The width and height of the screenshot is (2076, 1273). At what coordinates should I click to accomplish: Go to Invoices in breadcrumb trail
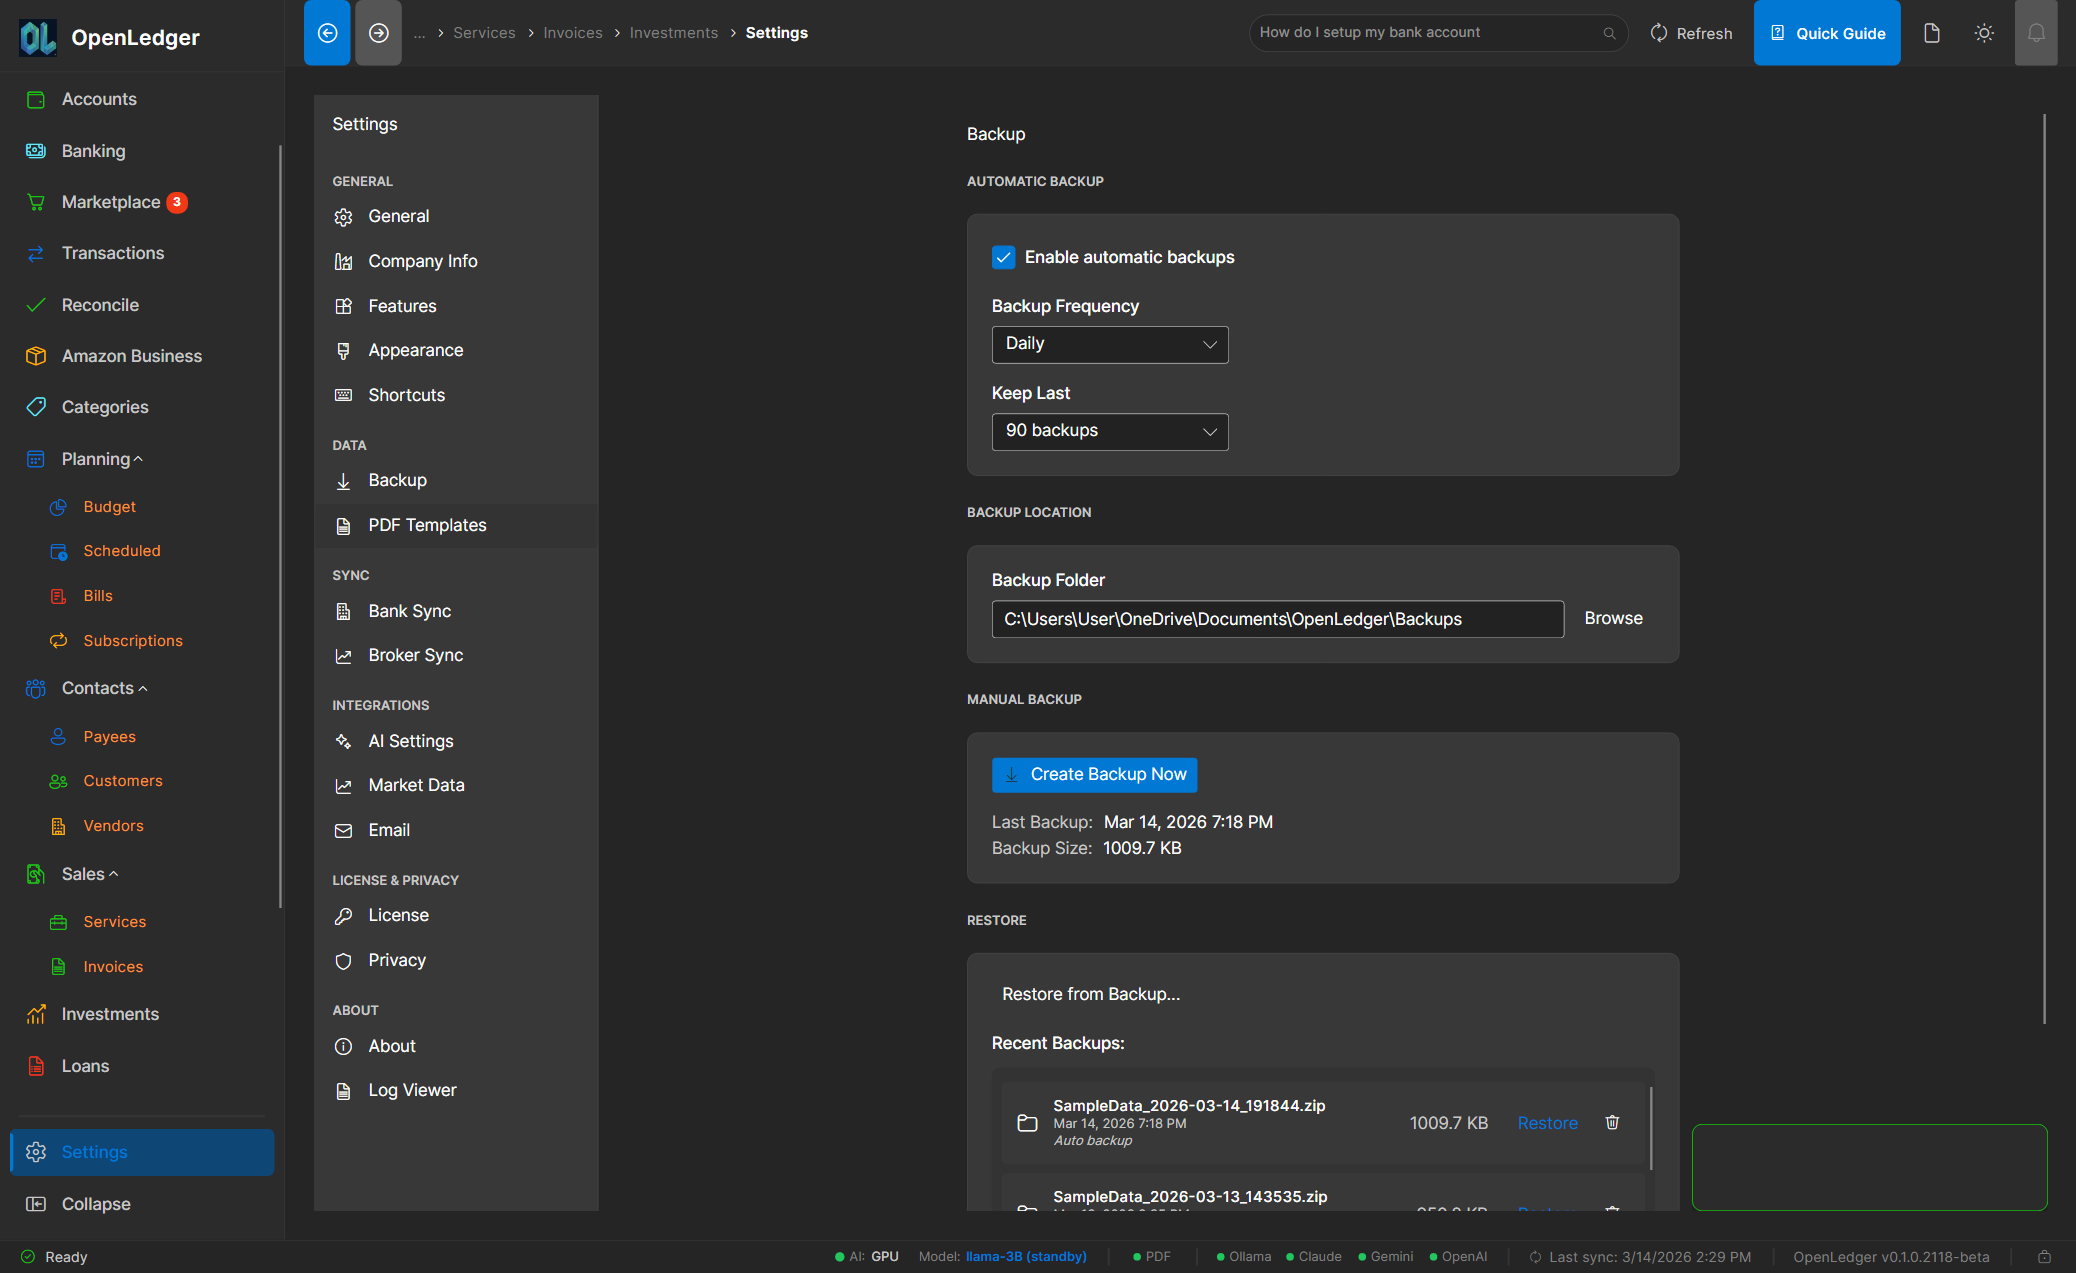572,32
